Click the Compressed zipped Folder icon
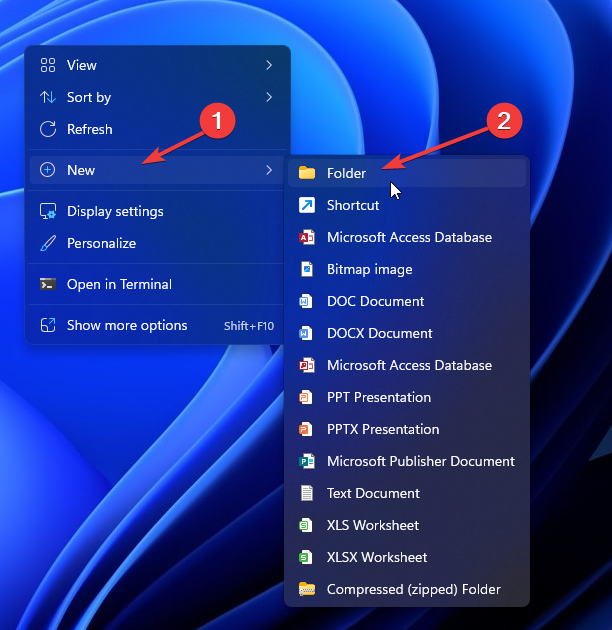 click(x=307, y=589)
